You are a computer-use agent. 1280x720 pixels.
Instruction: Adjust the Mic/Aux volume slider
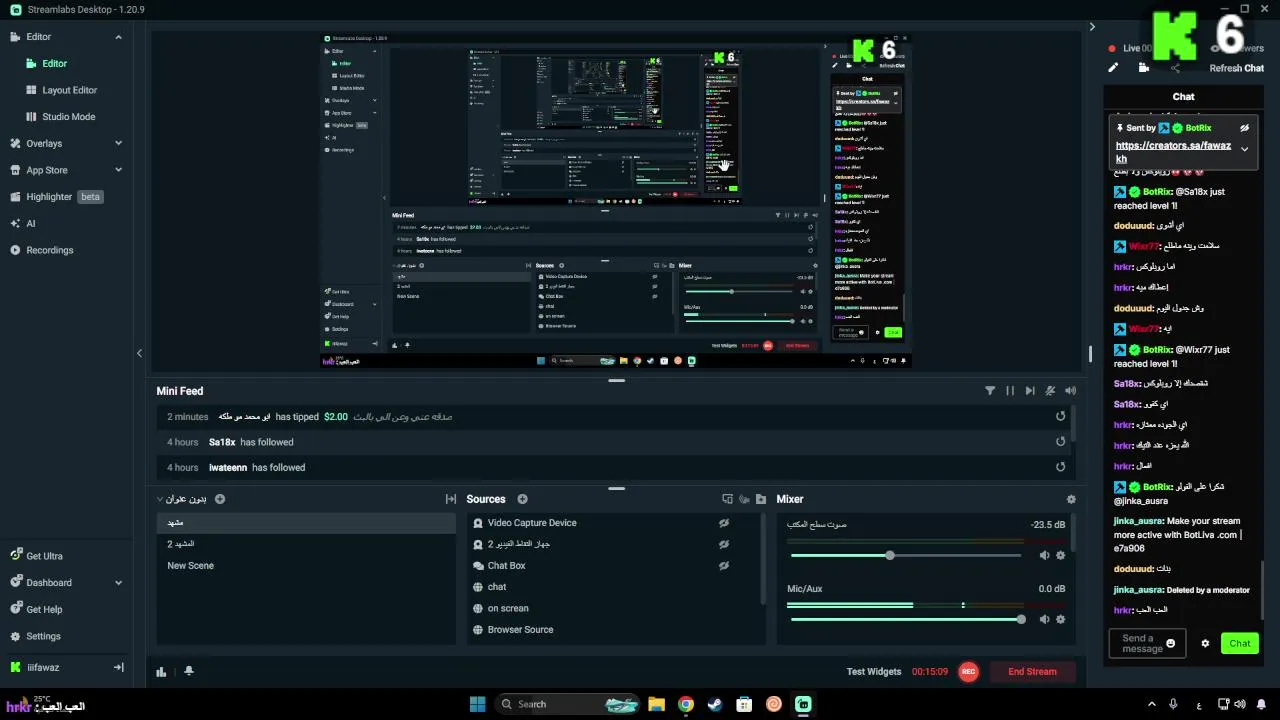(x=1020, y=619)
